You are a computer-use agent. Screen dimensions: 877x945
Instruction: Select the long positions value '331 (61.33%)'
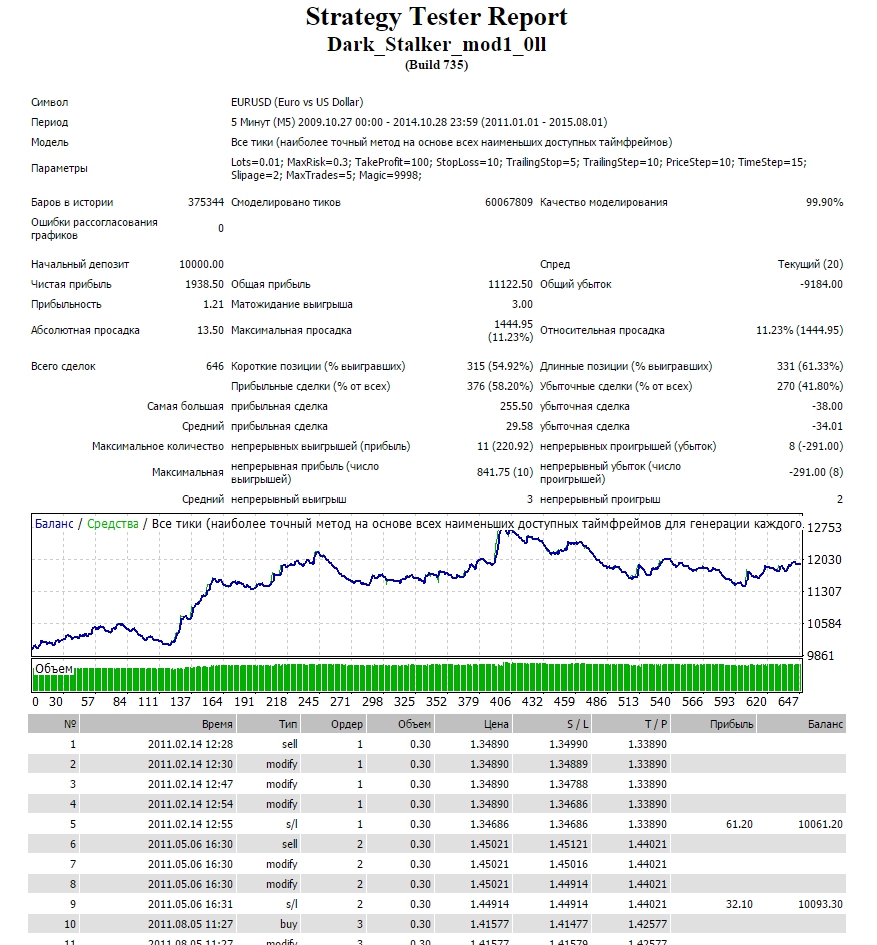click(810, 366)
